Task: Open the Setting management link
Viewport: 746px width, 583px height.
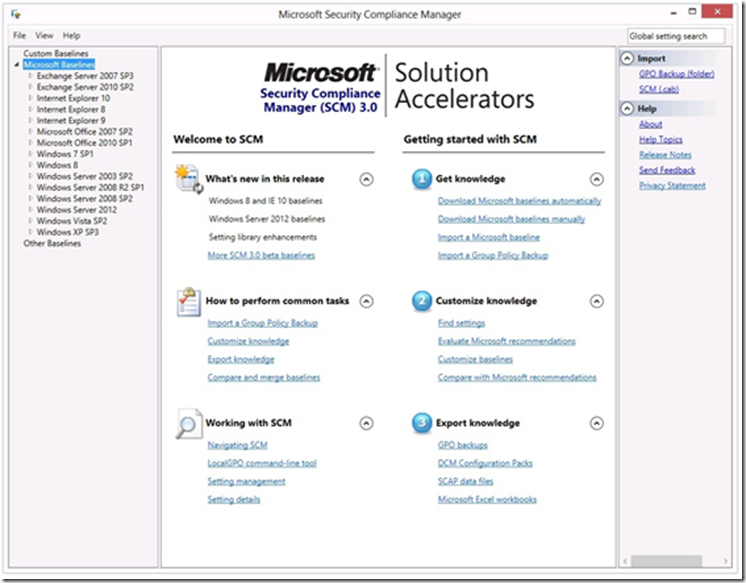Action: (x=246, y=481)
